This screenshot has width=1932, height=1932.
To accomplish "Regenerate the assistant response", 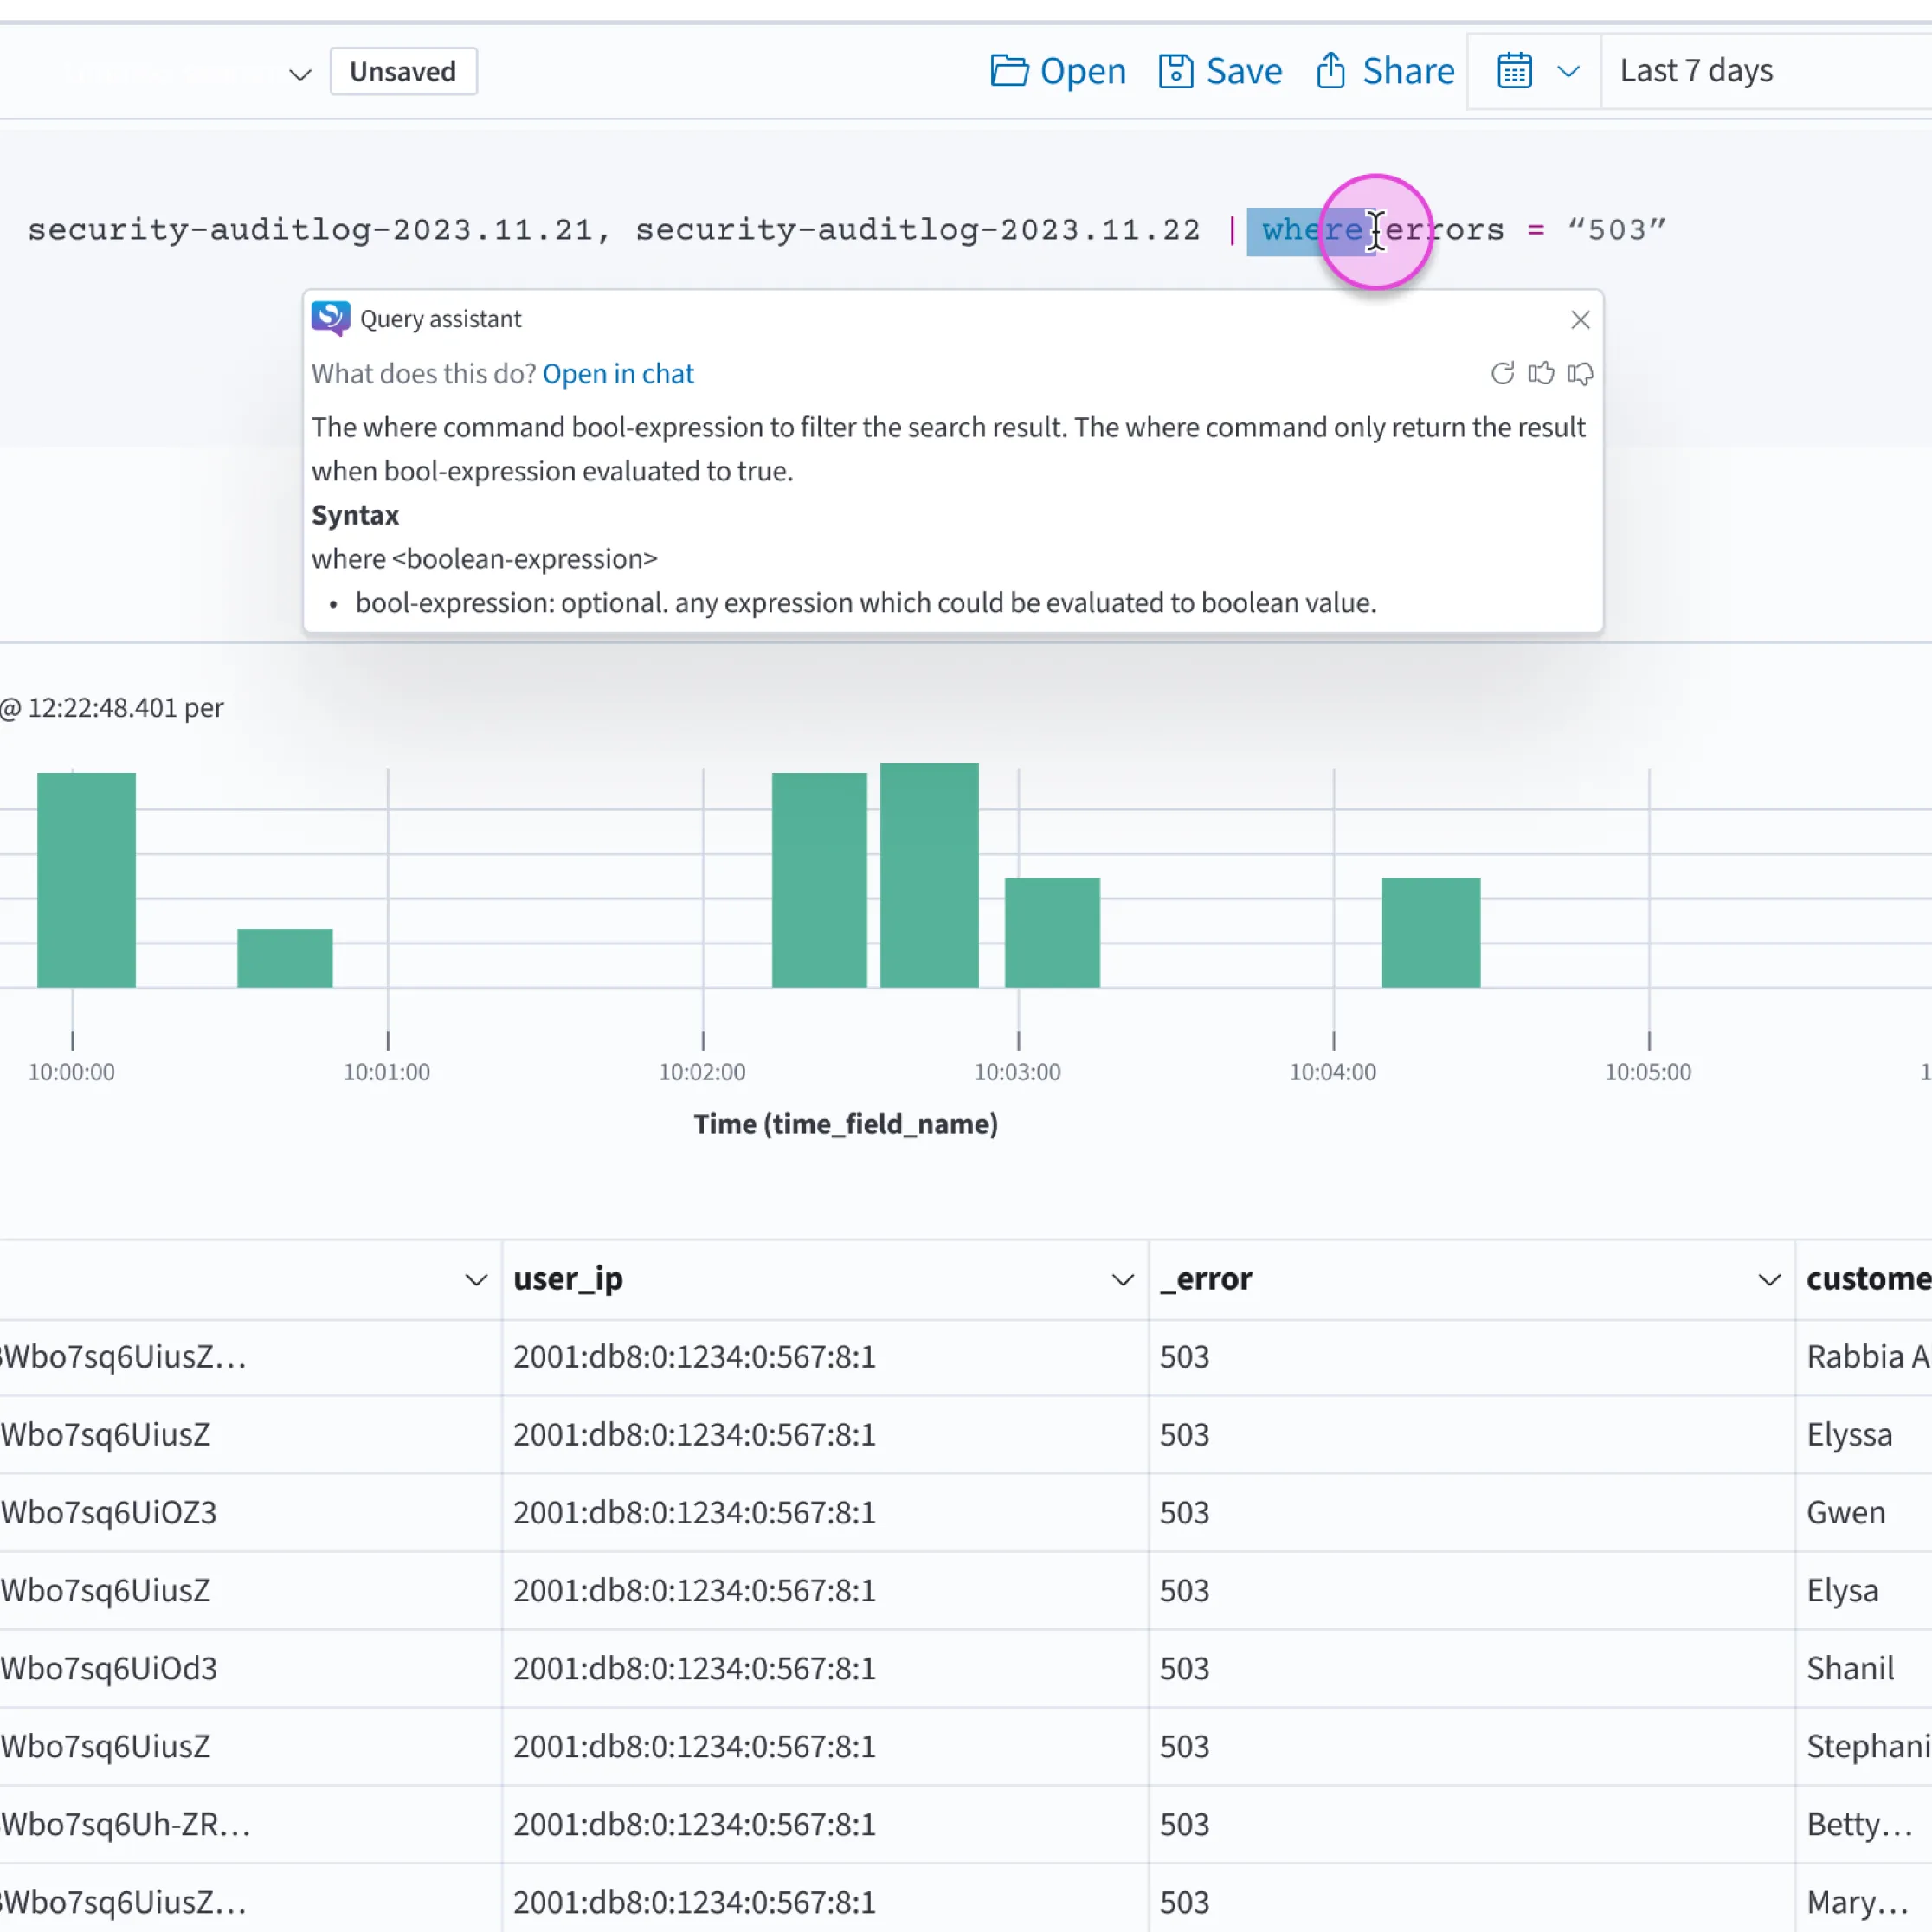I will pyautogui.click(x=1502, y=374).
